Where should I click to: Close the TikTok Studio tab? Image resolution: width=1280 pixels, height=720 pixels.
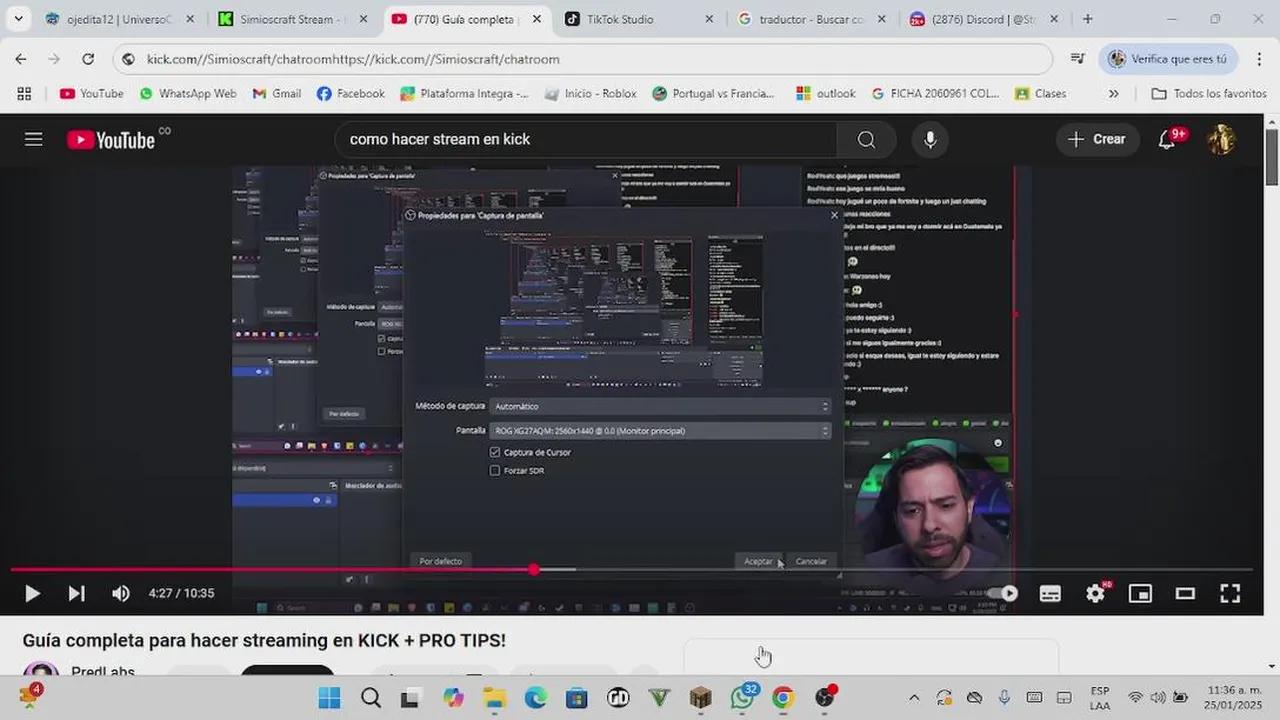tap(709, 19)
